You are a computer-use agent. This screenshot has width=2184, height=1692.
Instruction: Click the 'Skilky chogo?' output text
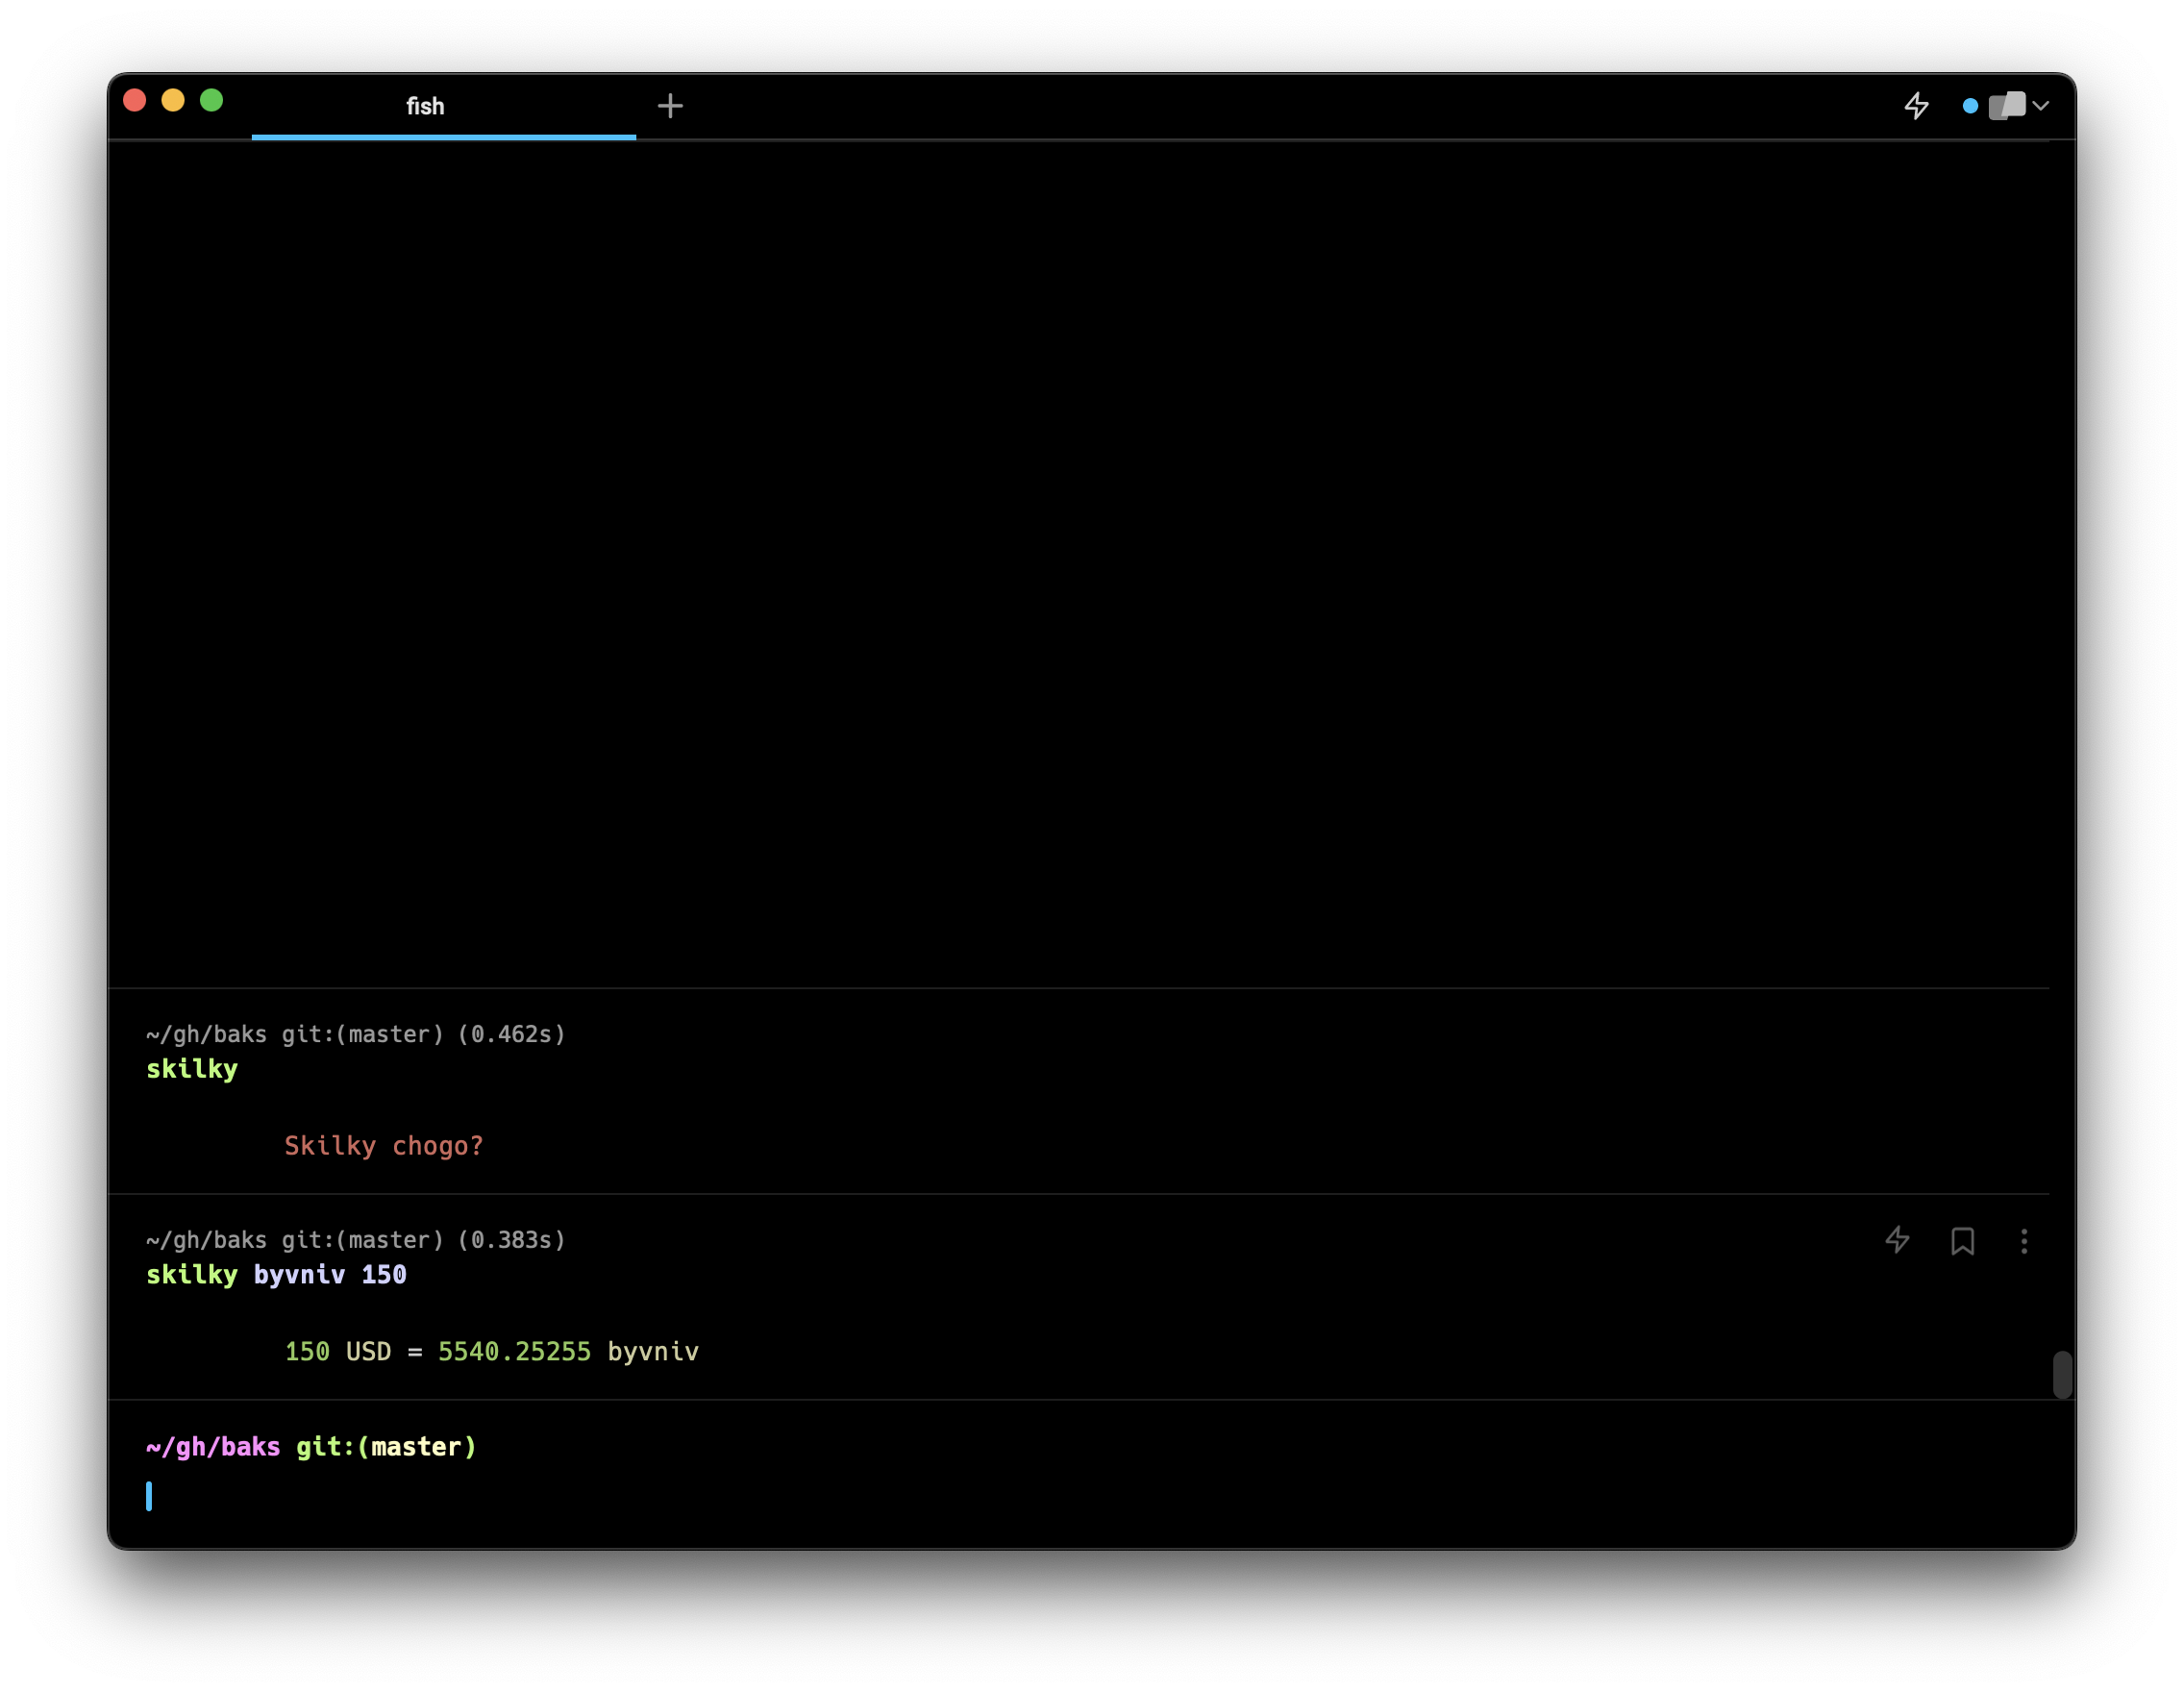click(384, 1146)
